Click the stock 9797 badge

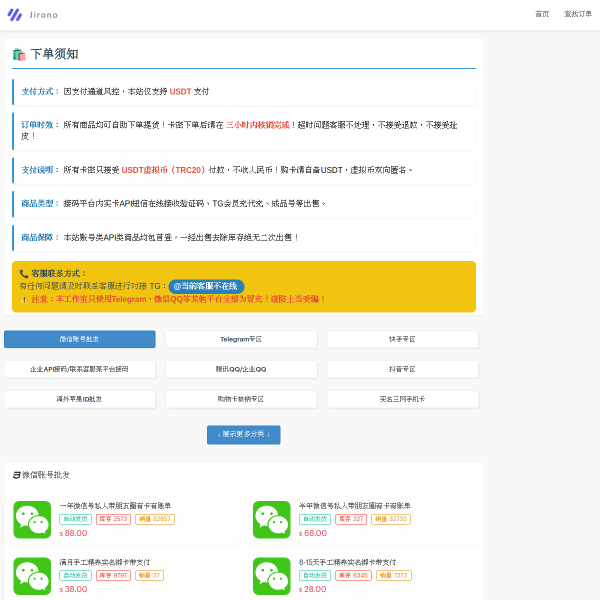(x=113, y=575)
